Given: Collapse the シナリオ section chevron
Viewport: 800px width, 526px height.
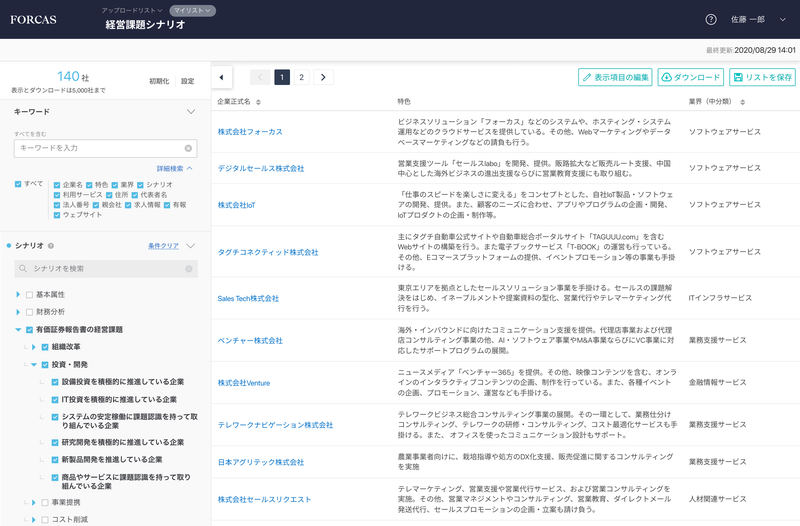Looking at the screenshot, I should coord(191,246).
